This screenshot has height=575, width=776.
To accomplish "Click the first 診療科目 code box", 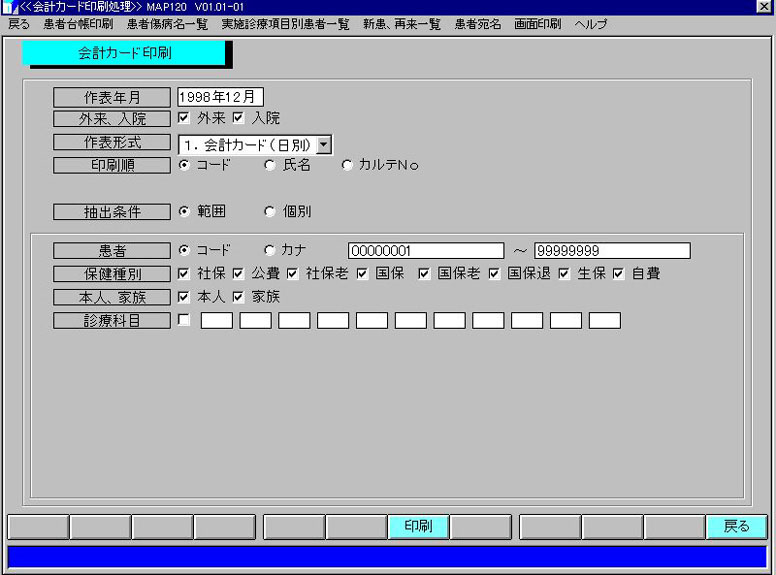I will pyautogui.click(x=217, y=321).
